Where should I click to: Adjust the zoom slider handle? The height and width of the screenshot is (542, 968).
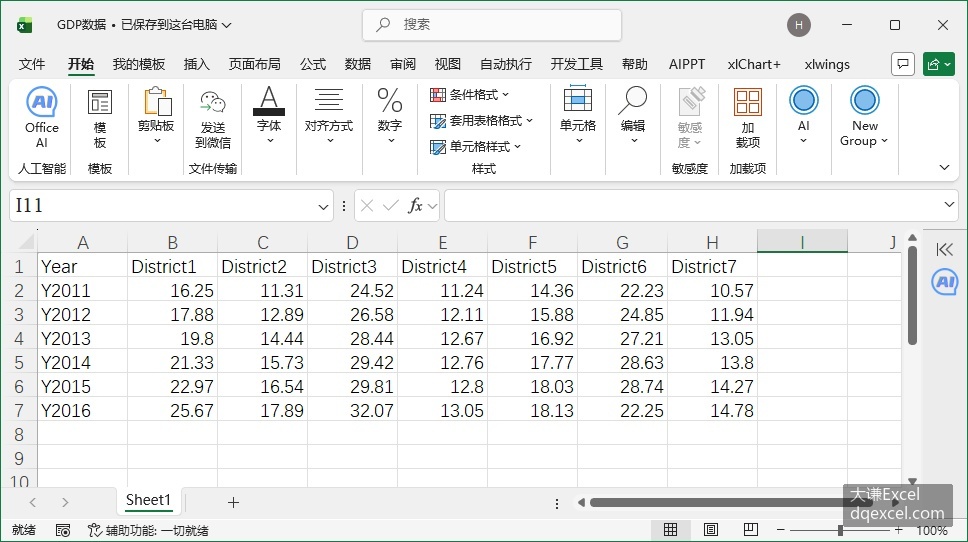840,530
